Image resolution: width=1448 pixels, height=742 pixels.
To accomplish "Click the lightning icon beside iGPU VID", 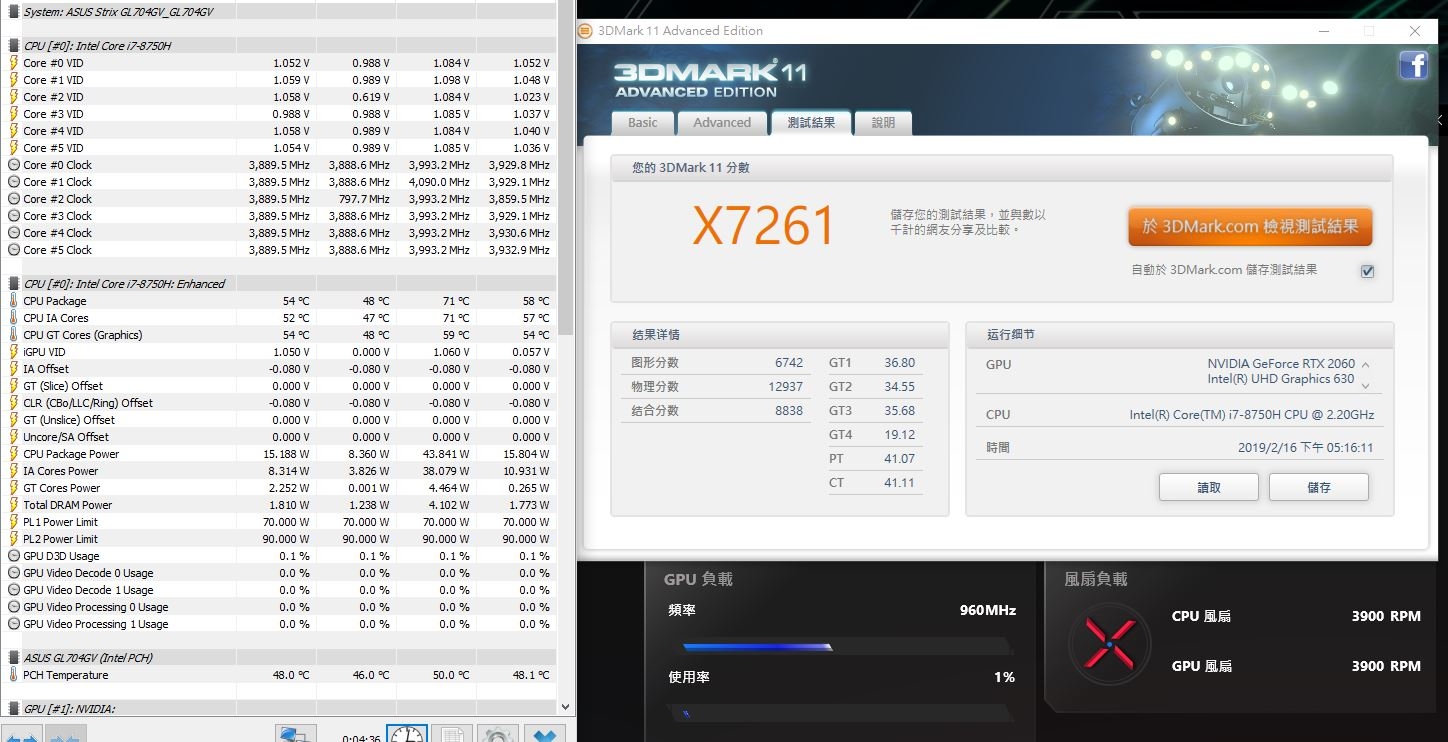I will [x=14, y=352].
